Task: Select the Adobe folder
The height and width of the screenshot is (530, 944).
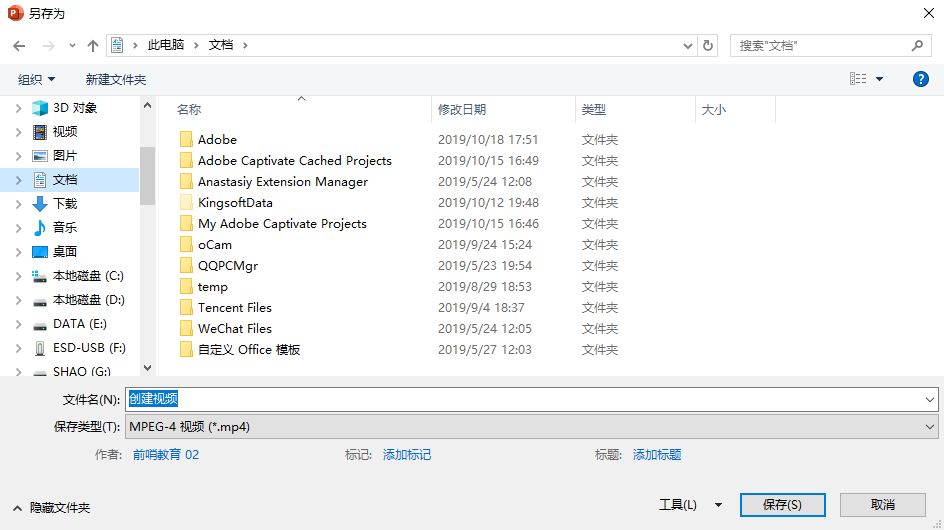Action: (217, 140)
